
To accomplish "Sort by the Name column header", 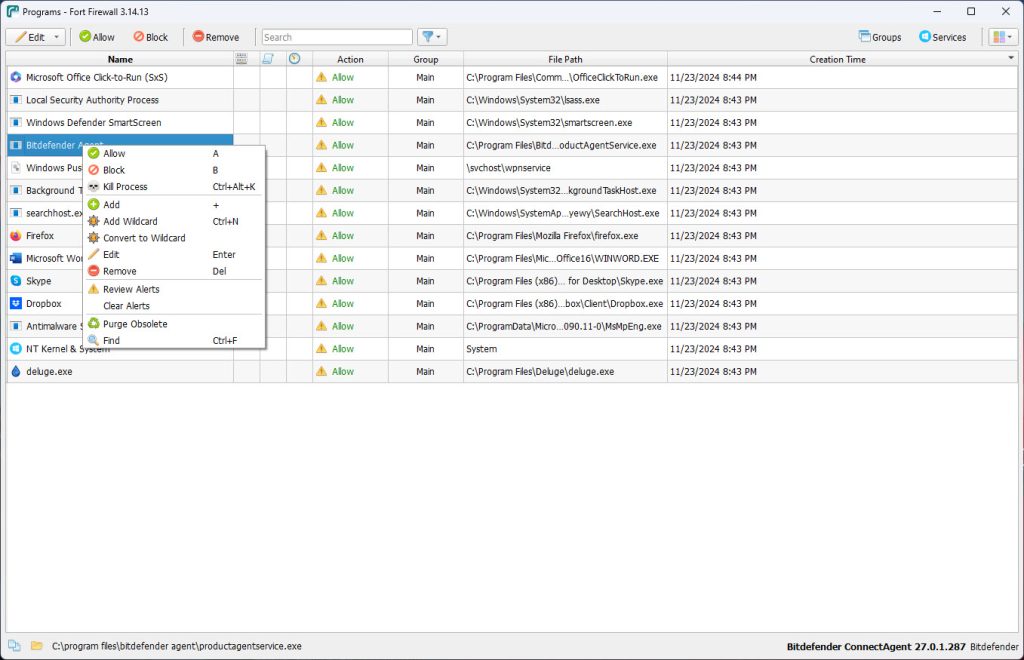I will (120, 59).
